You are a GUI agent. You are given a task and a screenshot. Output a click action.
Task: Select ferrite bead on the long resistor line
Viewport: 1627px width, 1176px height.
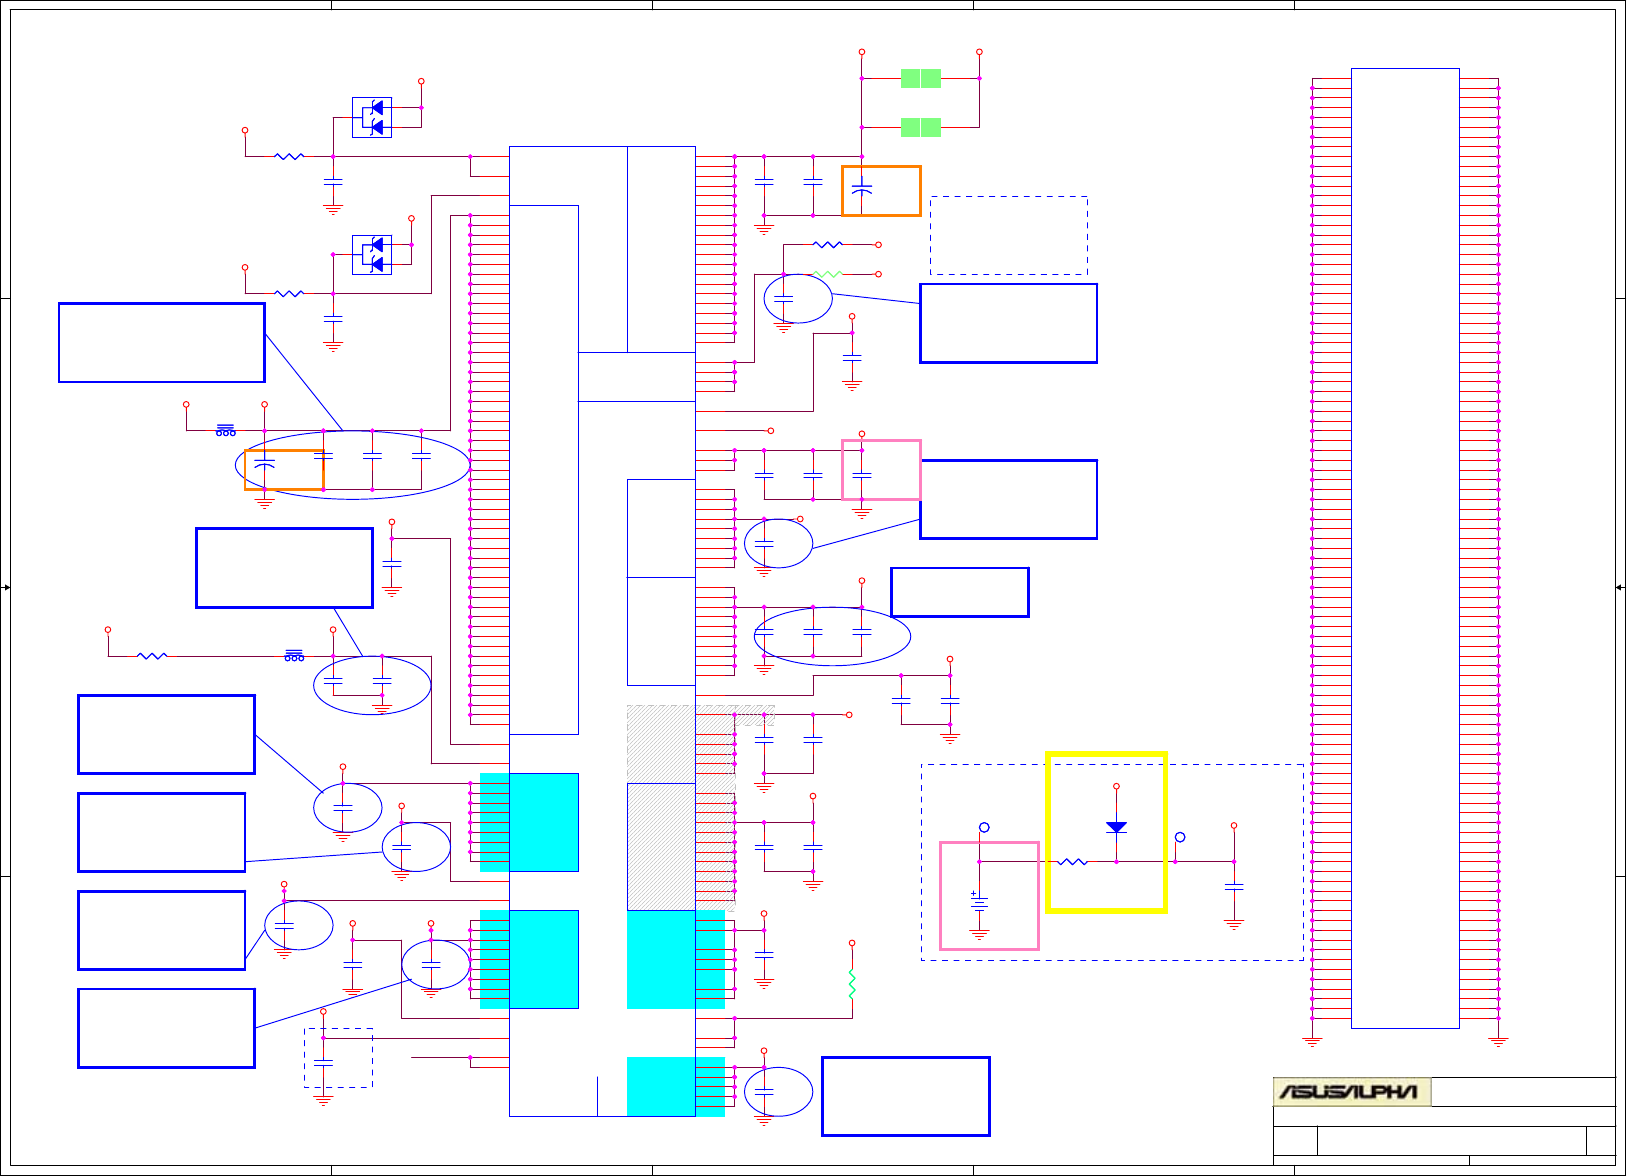[x=294, y=655]
